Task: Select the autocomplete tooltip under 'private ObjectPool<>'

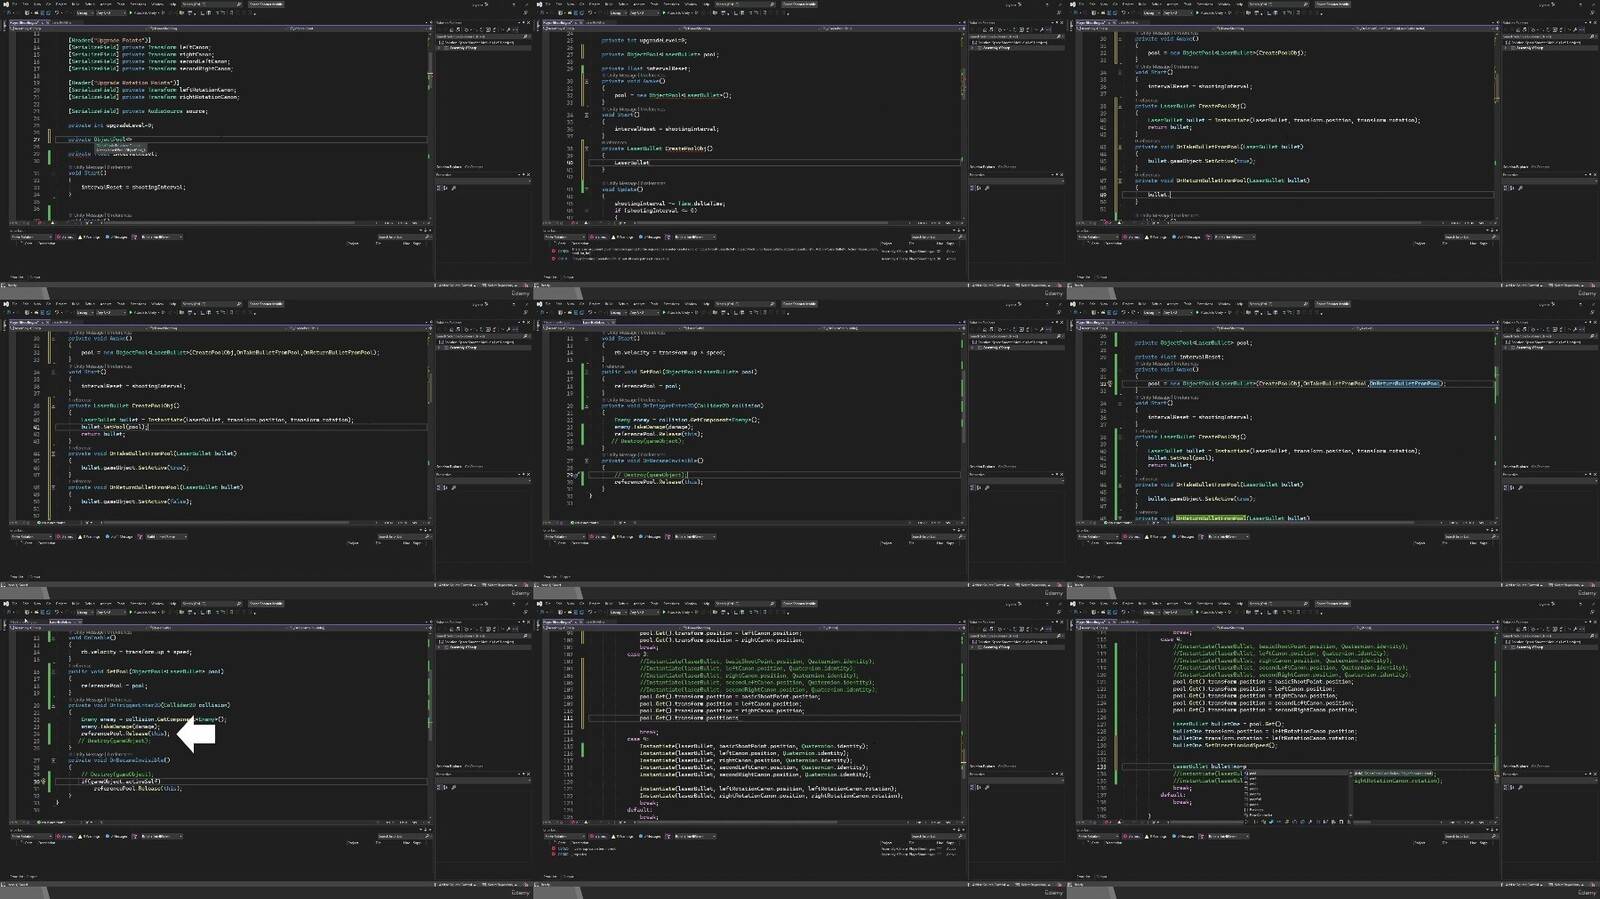Action: [x=121, y=147]
